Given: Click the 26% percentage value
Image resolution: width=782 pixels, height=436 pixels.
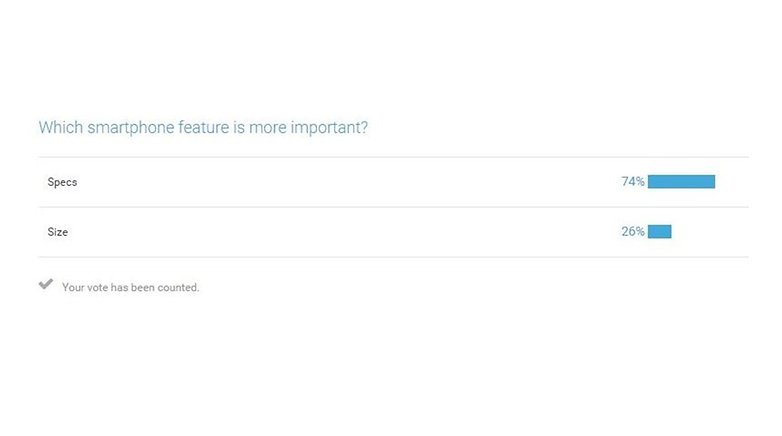Looking at the screenshot, I should (633, 231).
